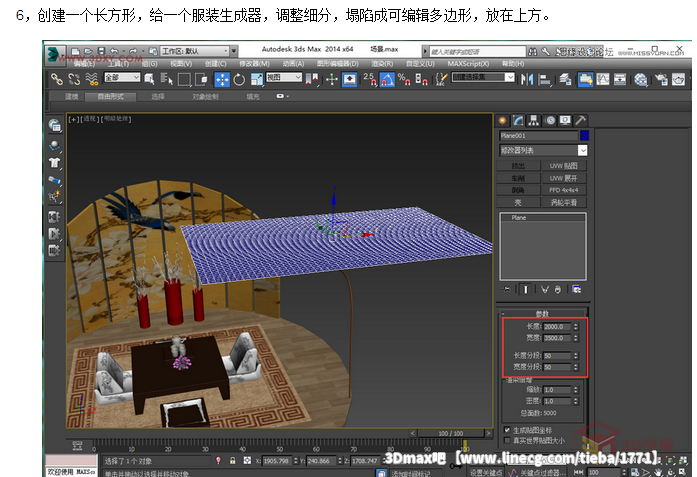Activate the Select and Scale tool
Viewport: 697px width, 477px height.
click(256, 80)
